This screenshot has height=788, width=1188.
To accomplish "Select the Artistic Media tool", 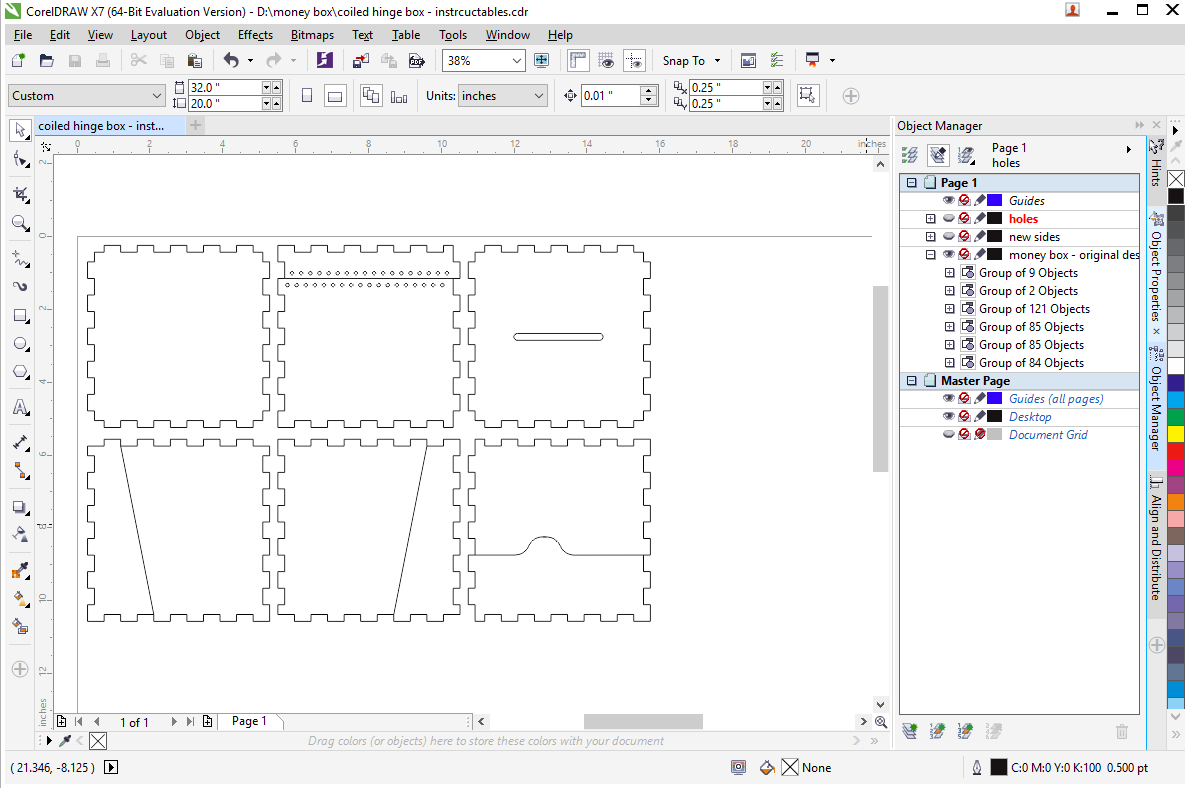I will 20,286.
